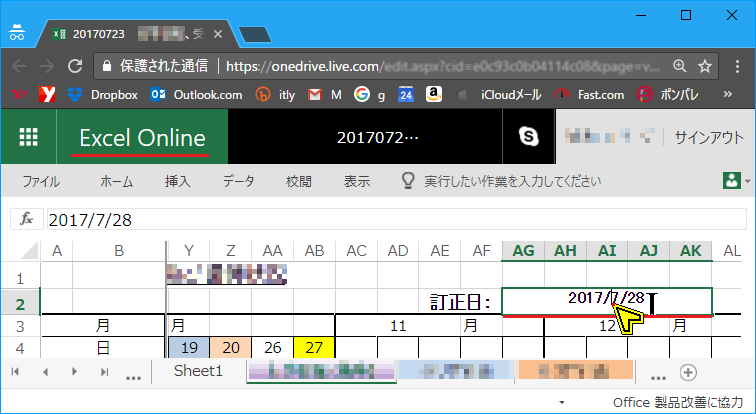
Task: Open the iCloudメール bookmark
Action: point(498,95)
